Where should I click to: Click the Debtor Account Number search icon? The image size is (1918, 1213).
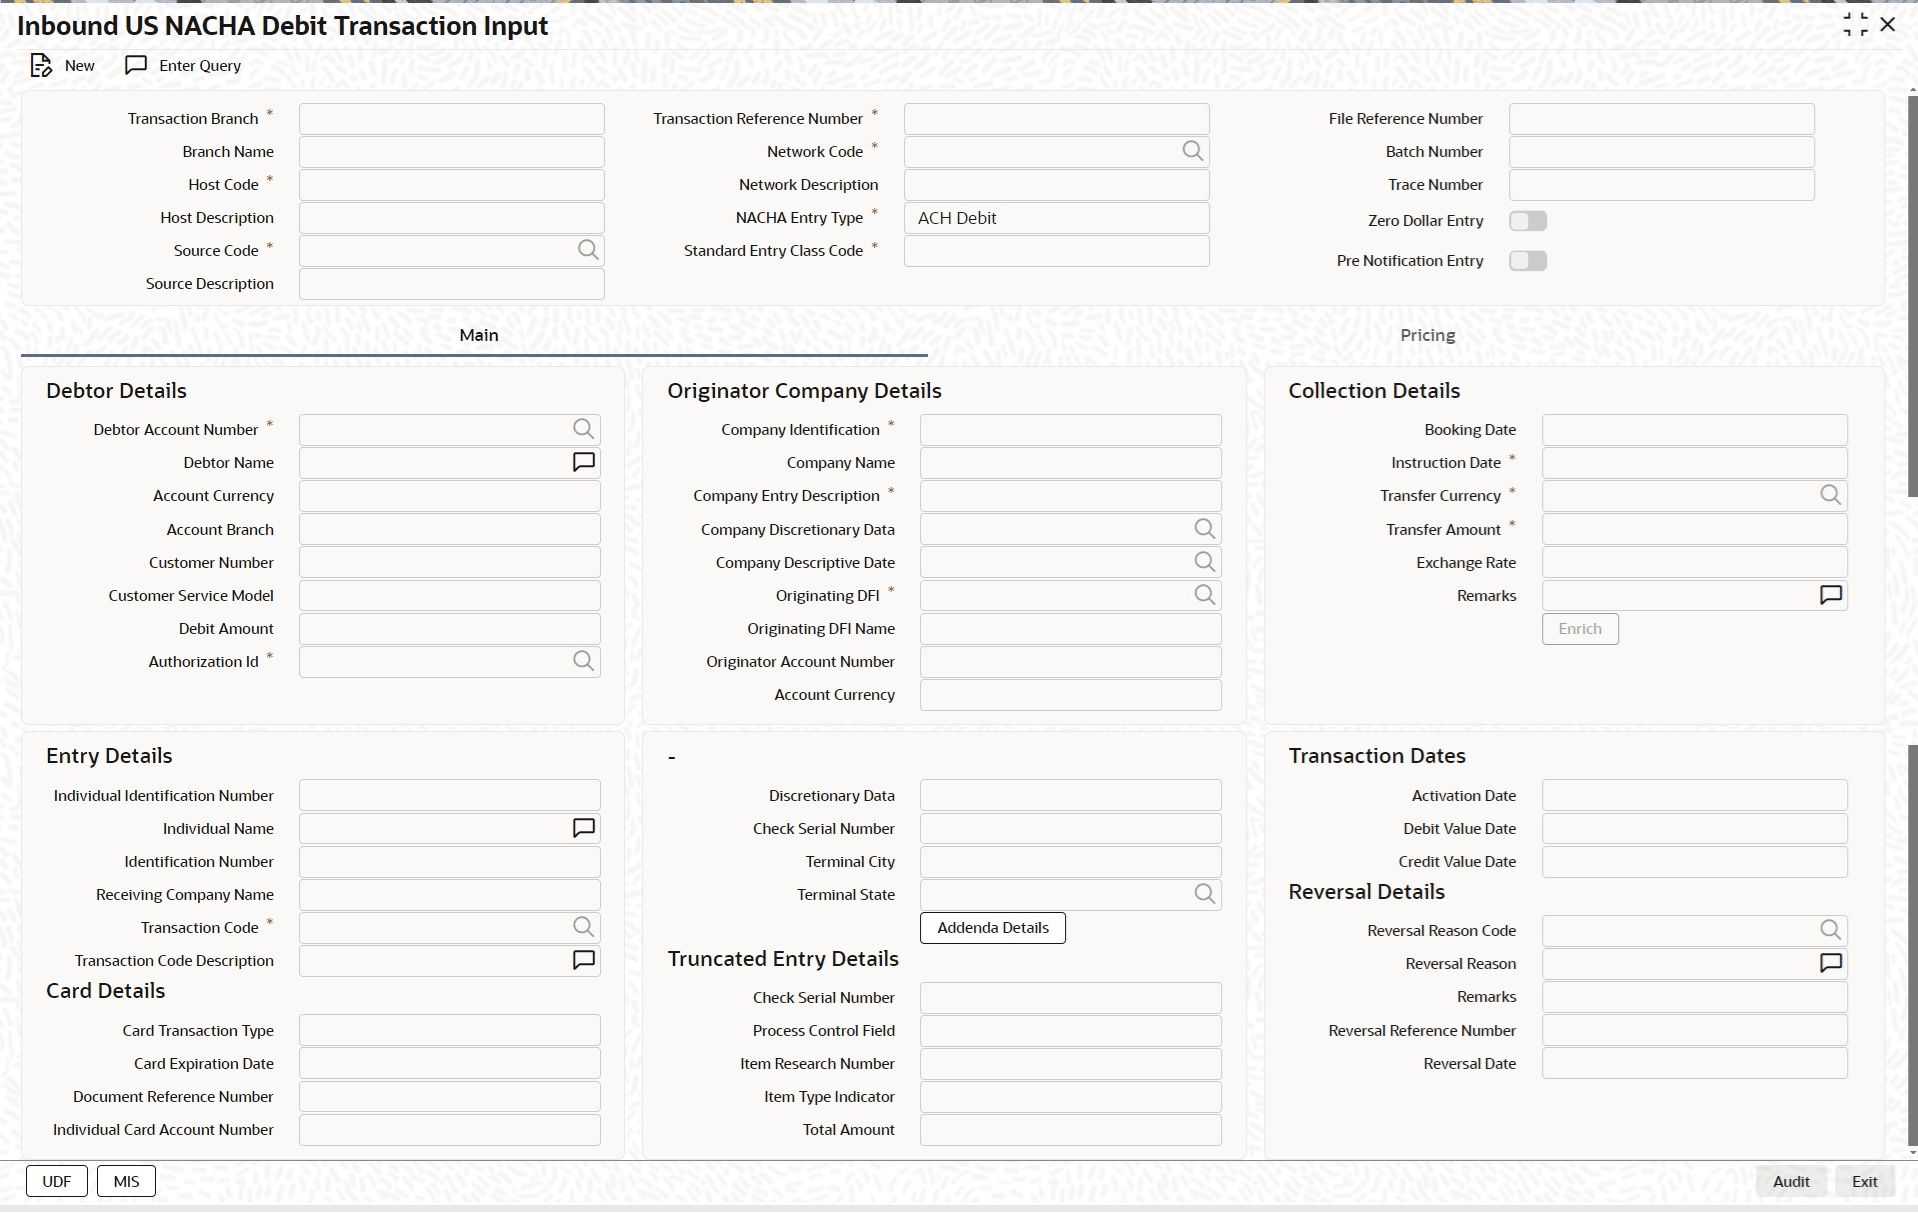pos(583,429)
